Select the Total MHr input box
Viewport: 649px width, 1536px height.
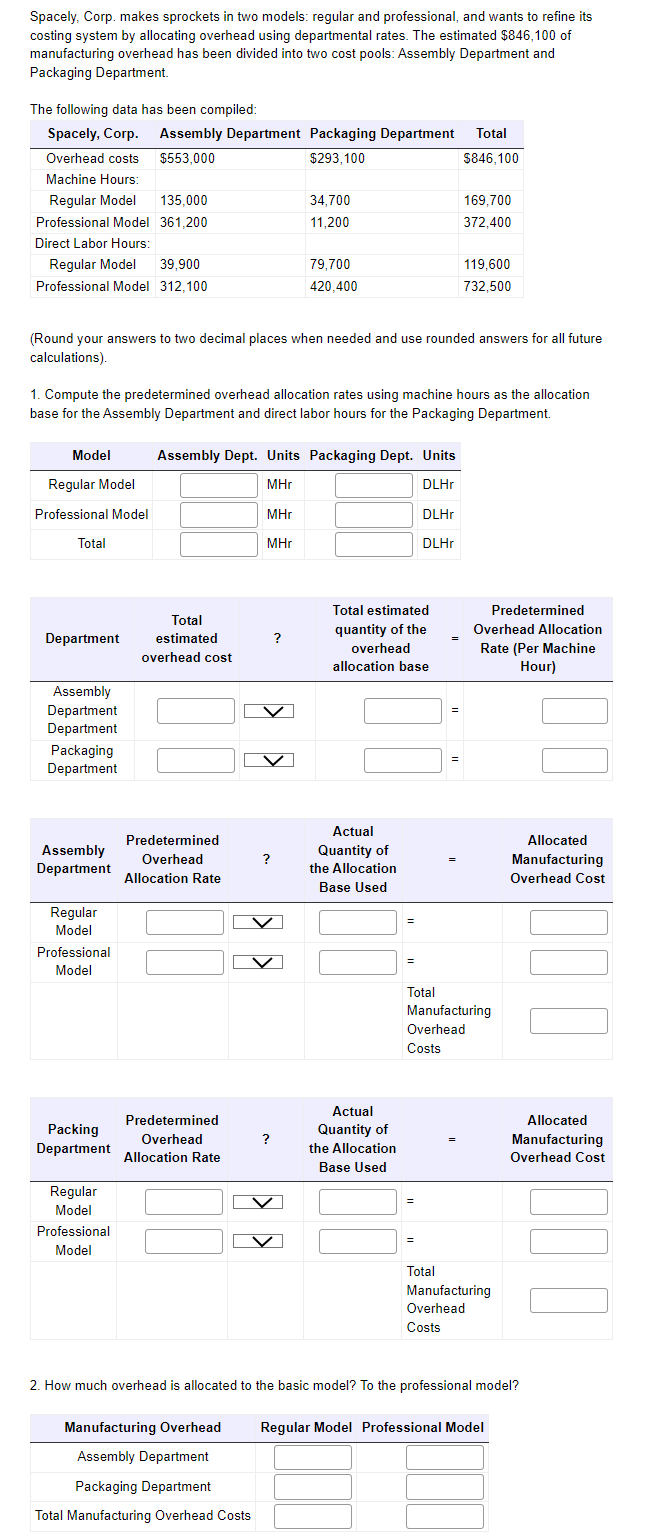click(218, 543)
